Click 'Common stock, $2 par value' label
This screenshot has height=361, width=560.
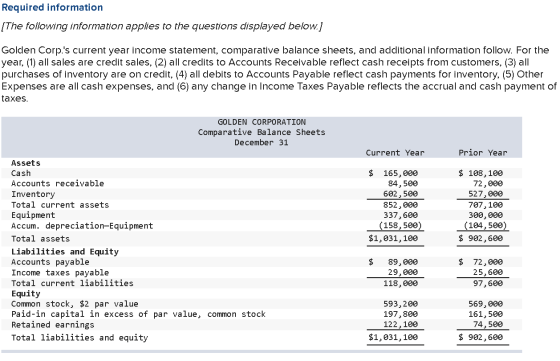point(75,304)
